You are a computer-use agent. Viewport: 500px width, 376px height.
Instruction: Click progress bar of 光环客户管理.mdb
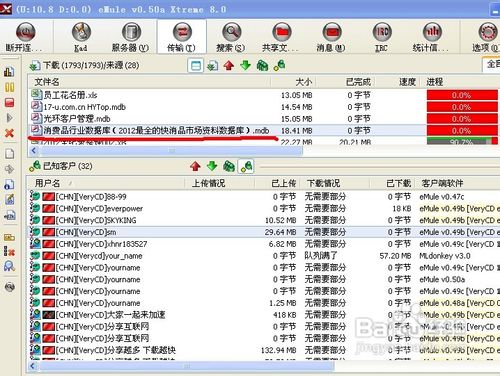point(462,119)
